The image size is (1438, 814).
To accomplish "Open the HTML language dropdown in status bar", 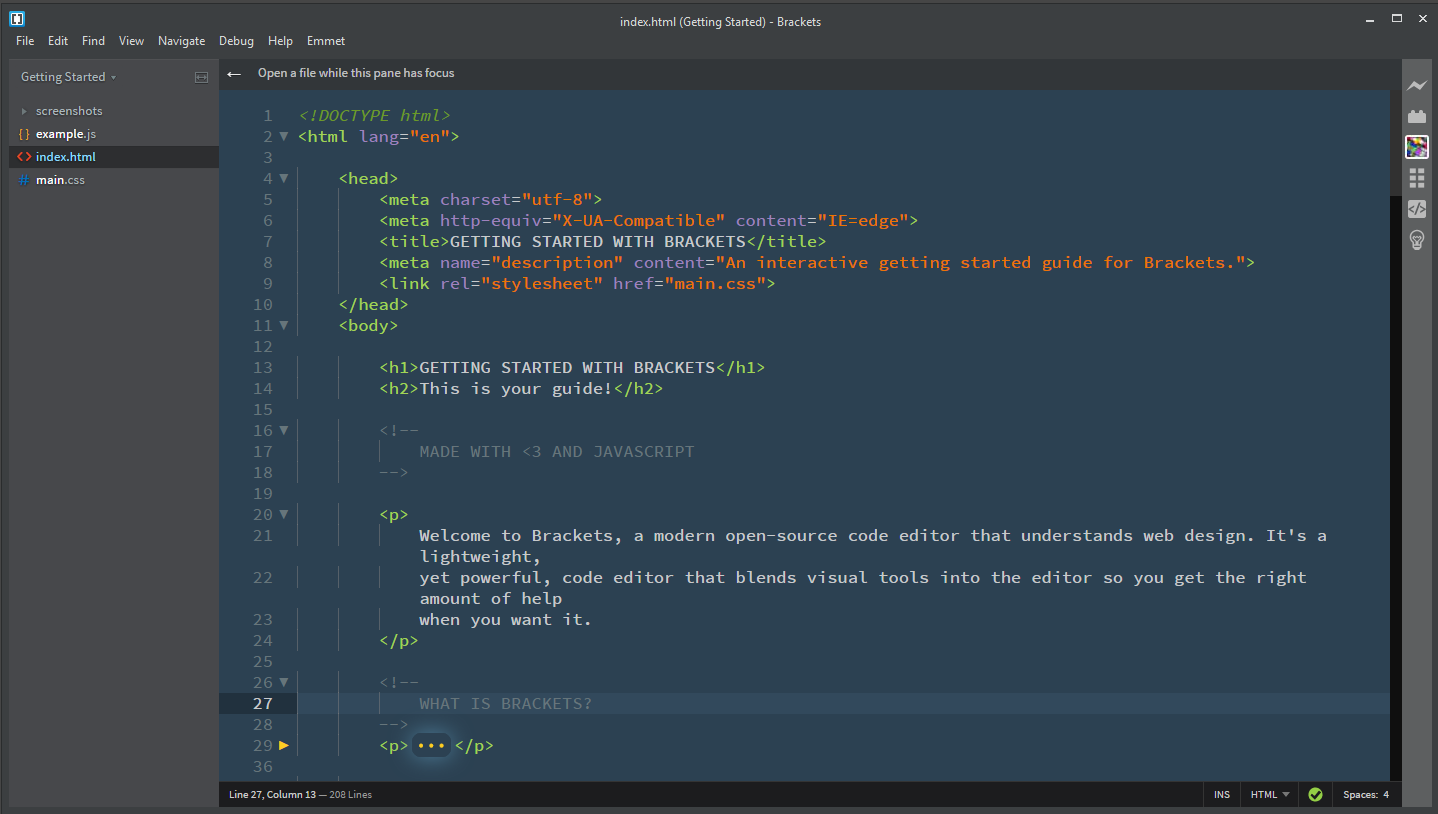I will (1270, 795).
